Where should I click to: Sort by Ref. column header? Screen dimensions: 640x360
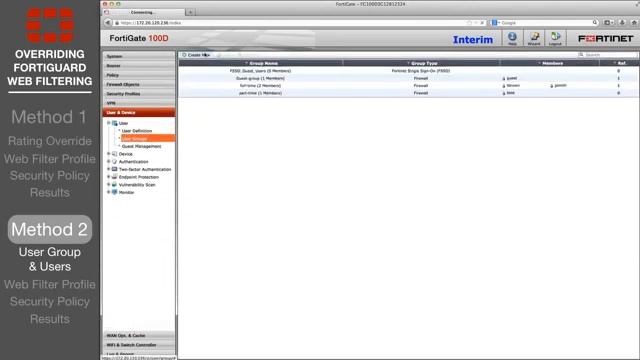pos(619,63)
